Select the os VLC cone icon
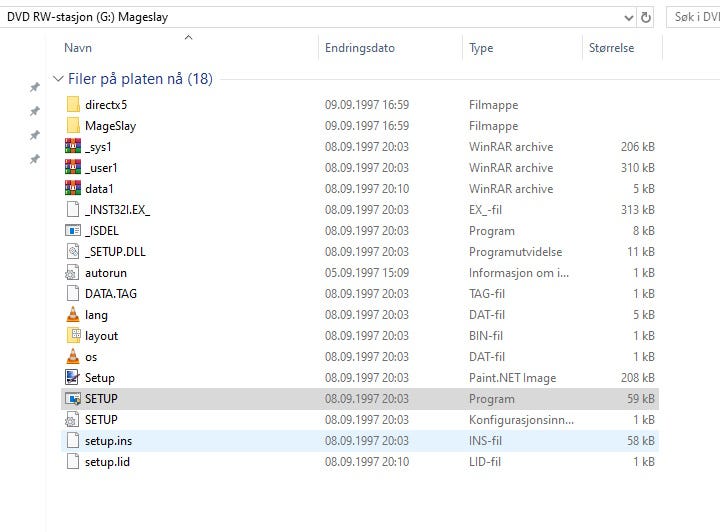The height and width of the screenshot is (532, 720). click(73, 357)
